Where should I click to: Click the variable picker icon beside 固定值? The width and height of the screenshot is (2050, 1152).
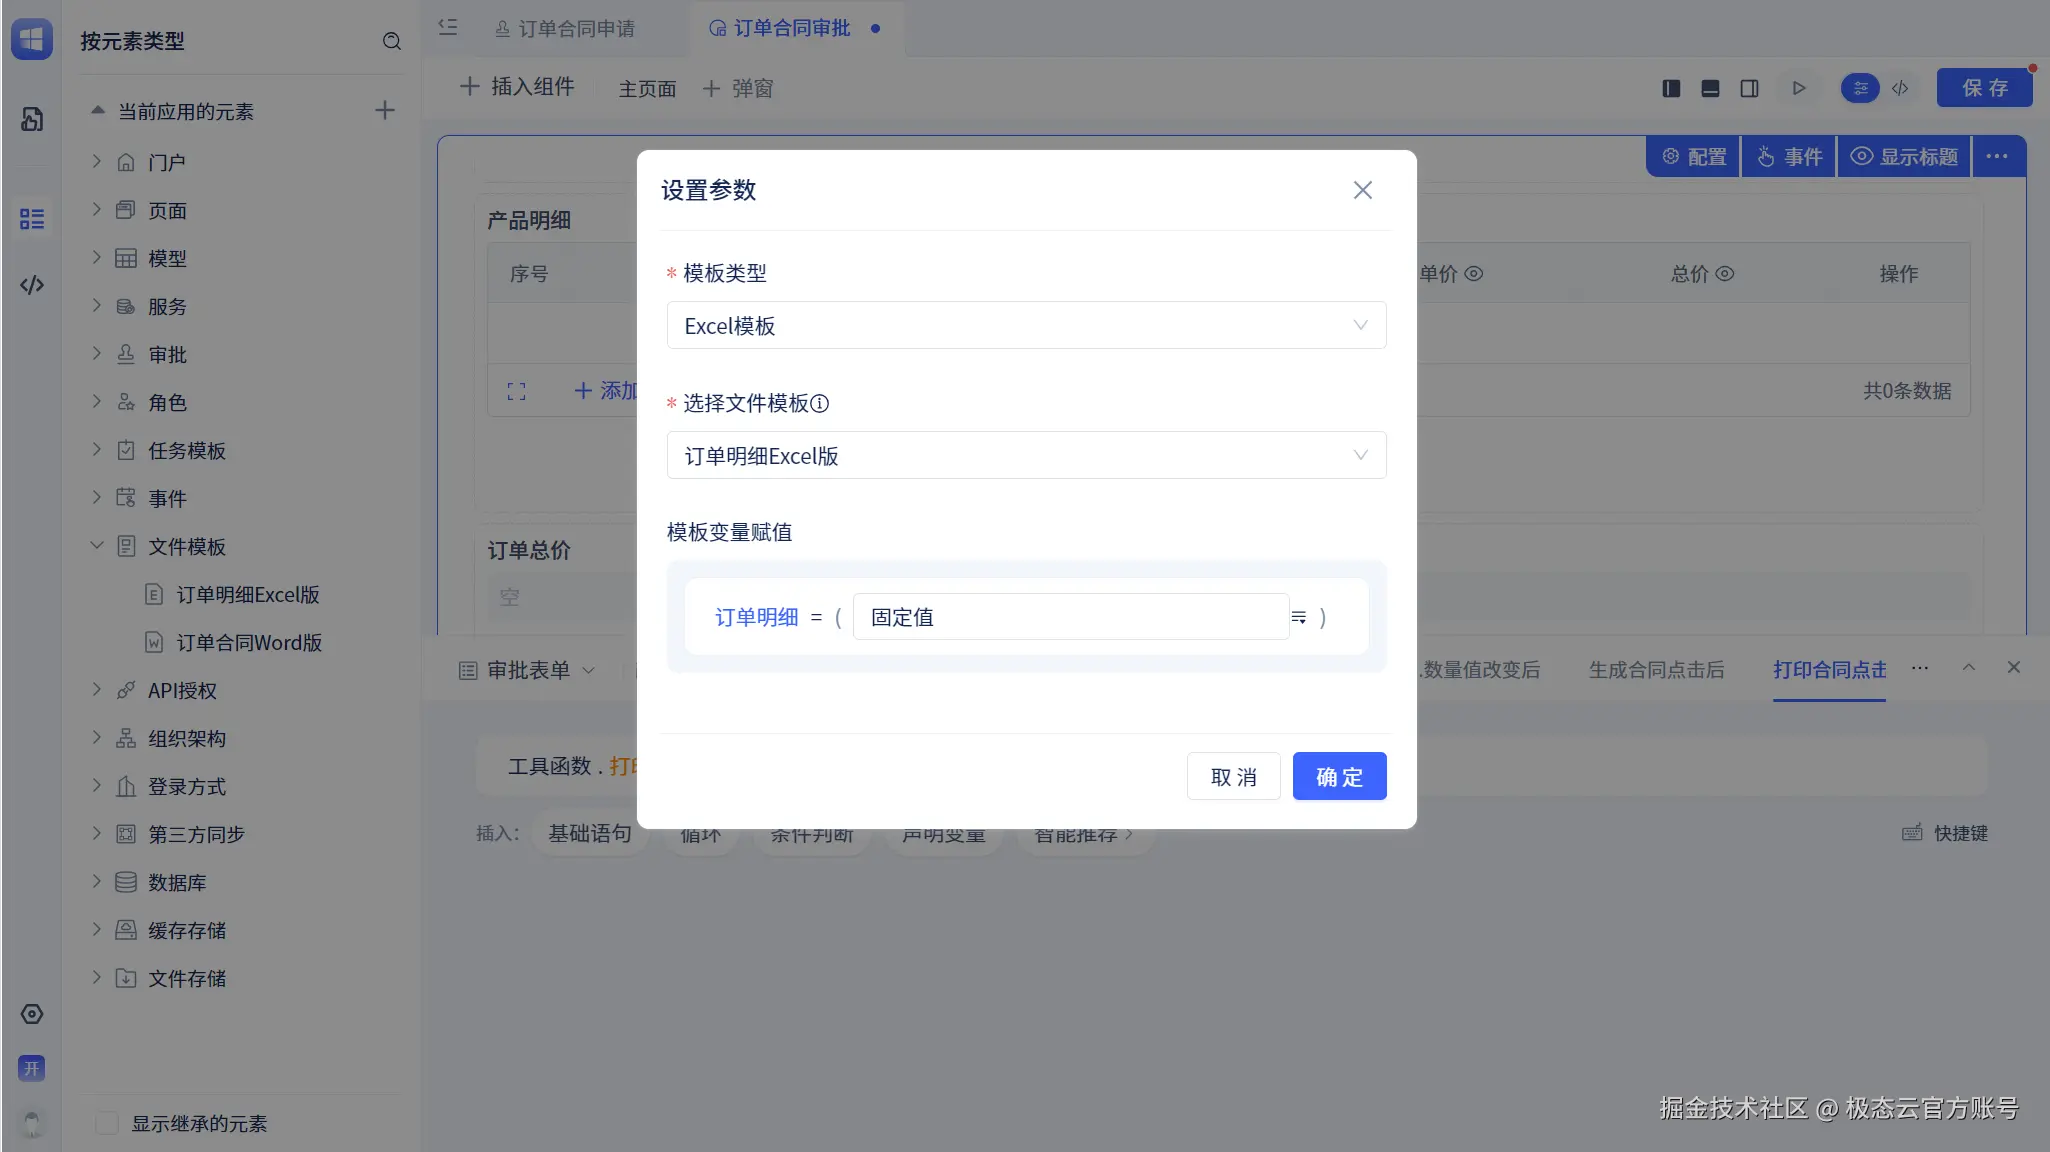click(1298, 618)
